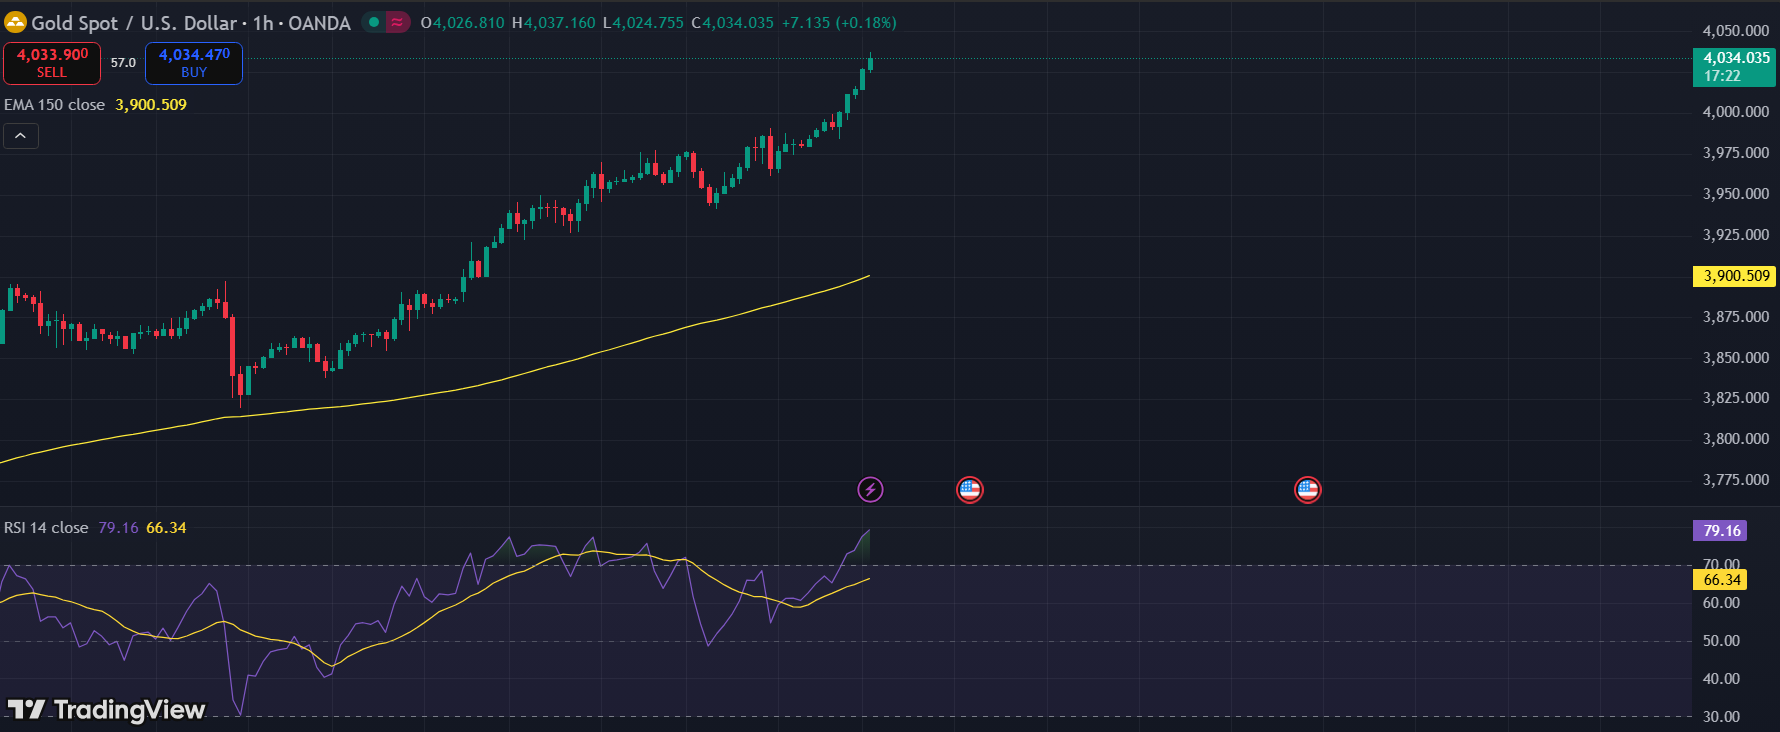Select the EMA 150 close indicator legend
Screen dimensions: 1780x732
tap(55, 105)
